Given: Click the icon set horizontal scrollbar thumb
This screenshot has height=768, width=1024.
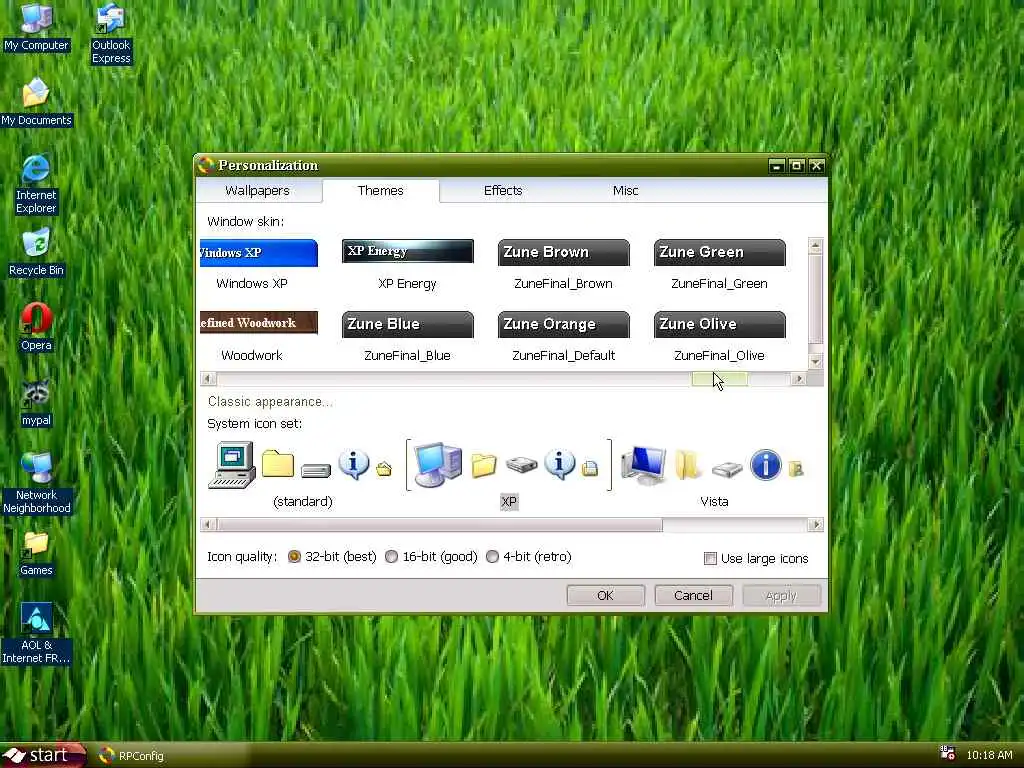Looking at the screenshot, I should 440,524.
